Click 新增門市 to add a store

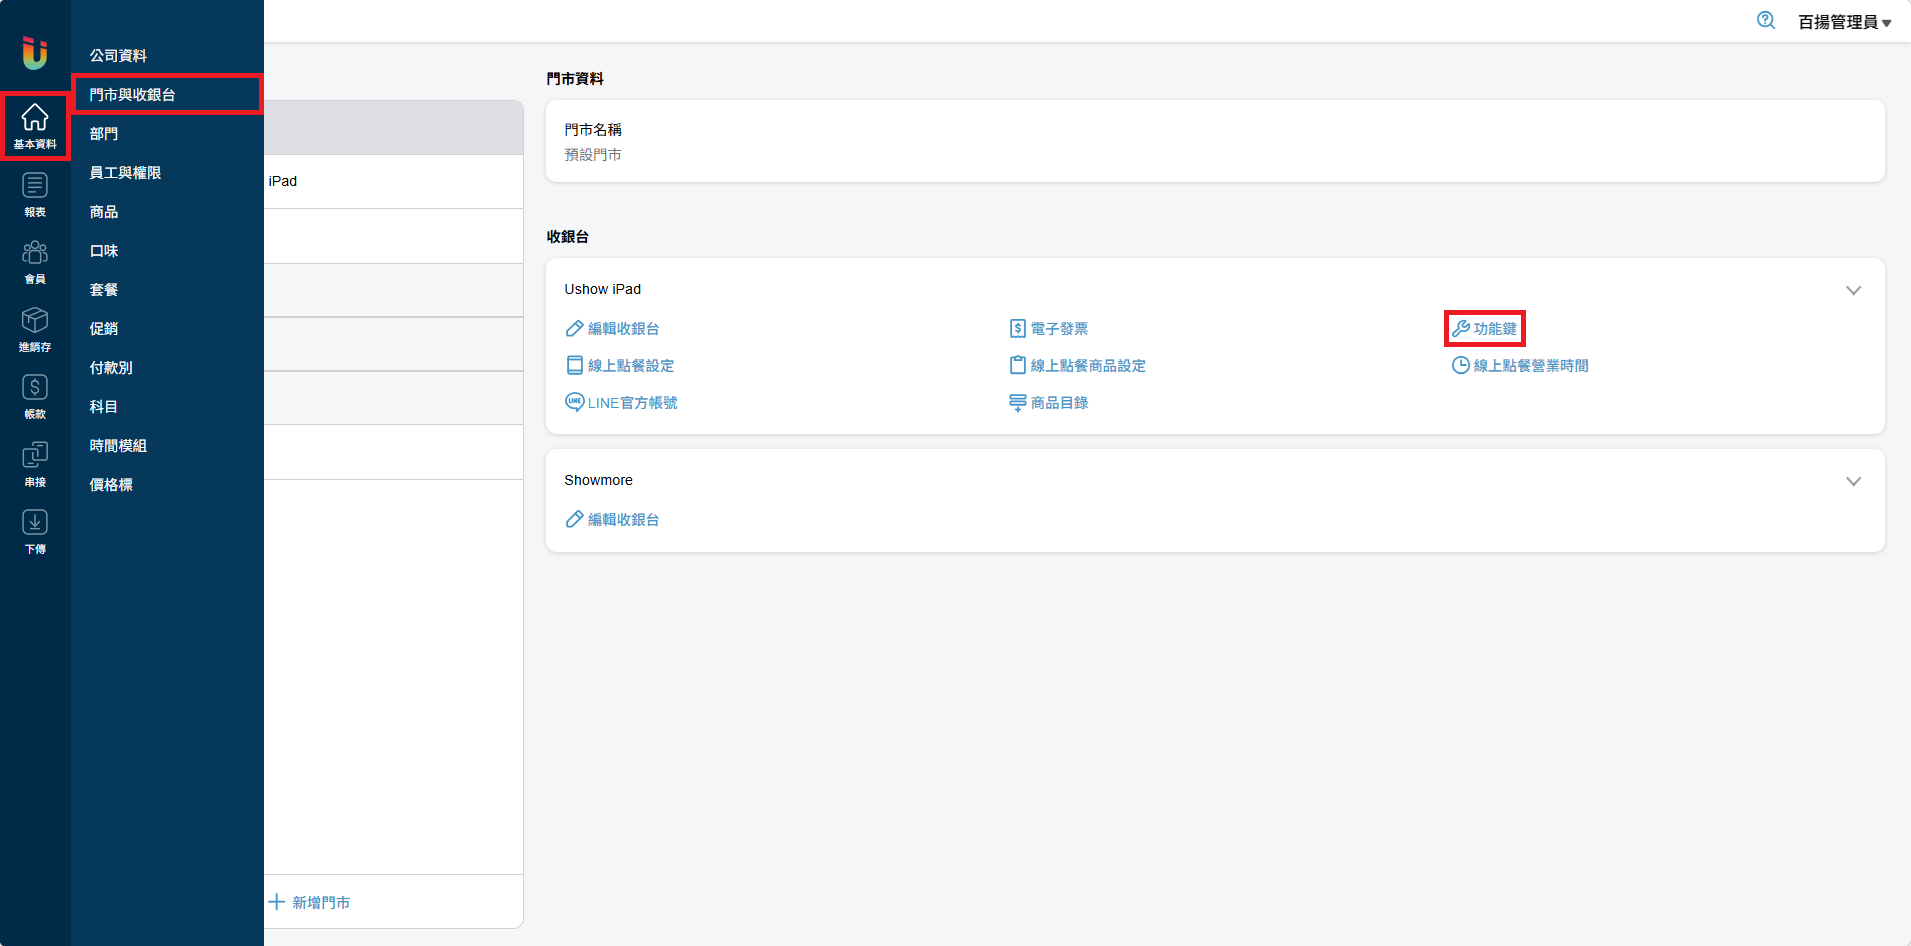click(x=310, y=902)
